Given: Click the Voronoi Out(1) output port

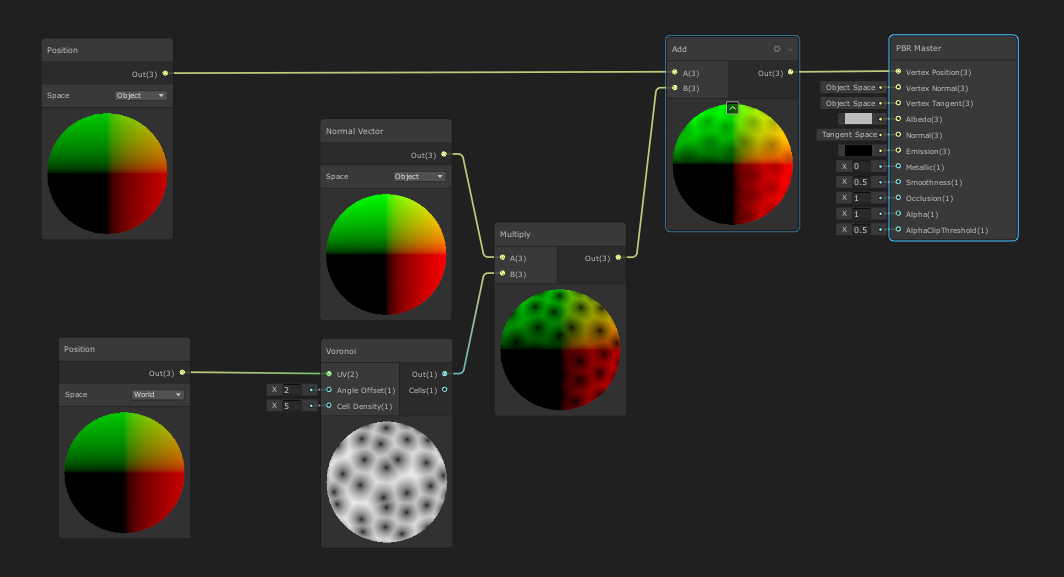Looking at the screenshot, I should tap(445, 374).
